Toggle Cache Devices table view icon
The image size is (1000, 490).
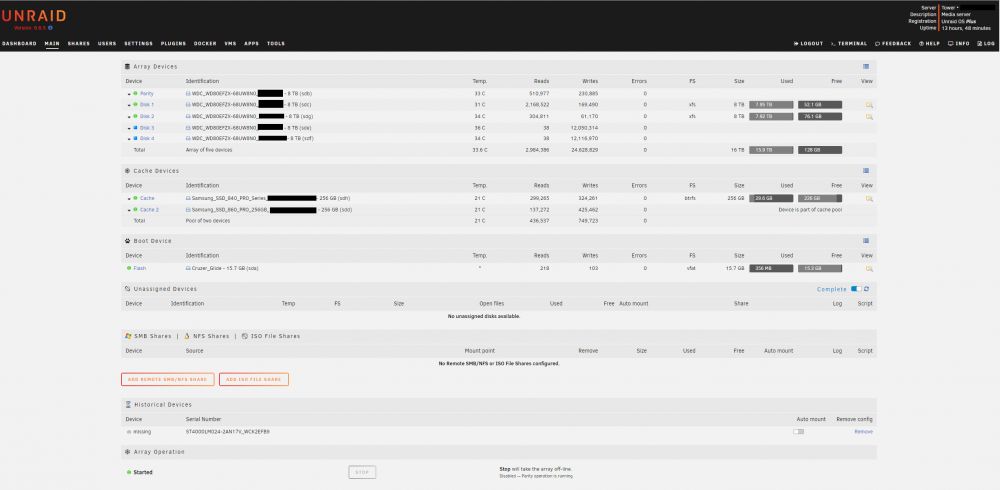pyautogui.click(x=865, y=171)
